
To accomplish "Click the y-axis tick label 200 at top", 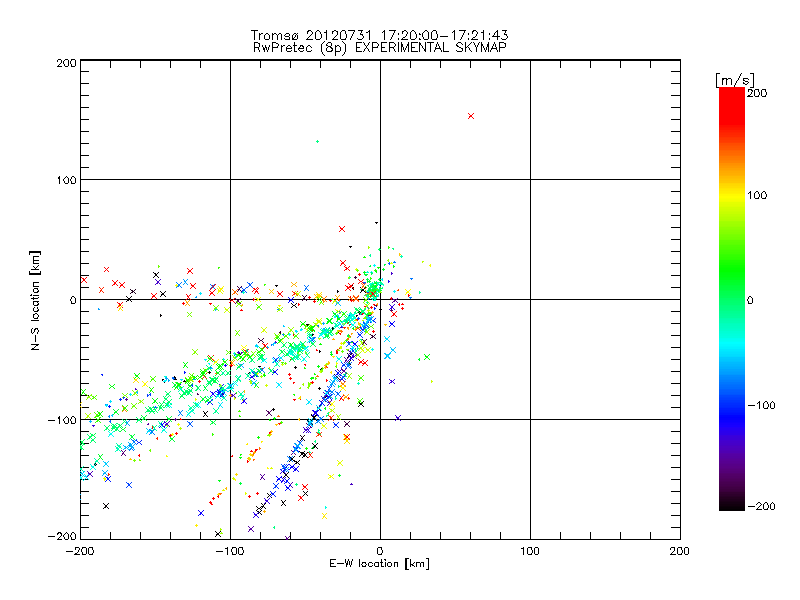I will [x=65, y=62].
